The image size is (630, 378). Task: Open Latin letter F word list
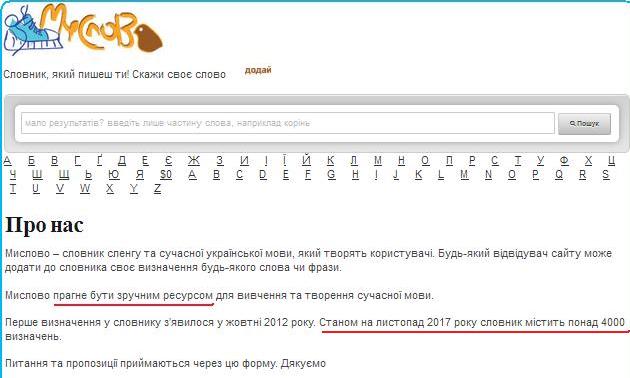(308, 175)
